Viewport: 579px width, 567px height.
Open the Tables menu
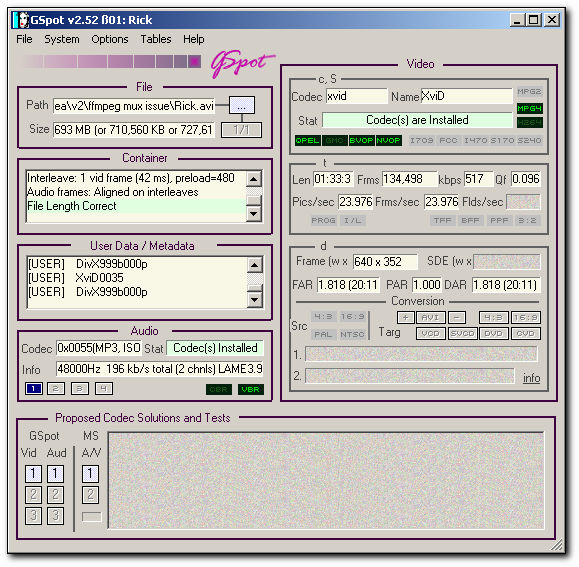point(156,39)
